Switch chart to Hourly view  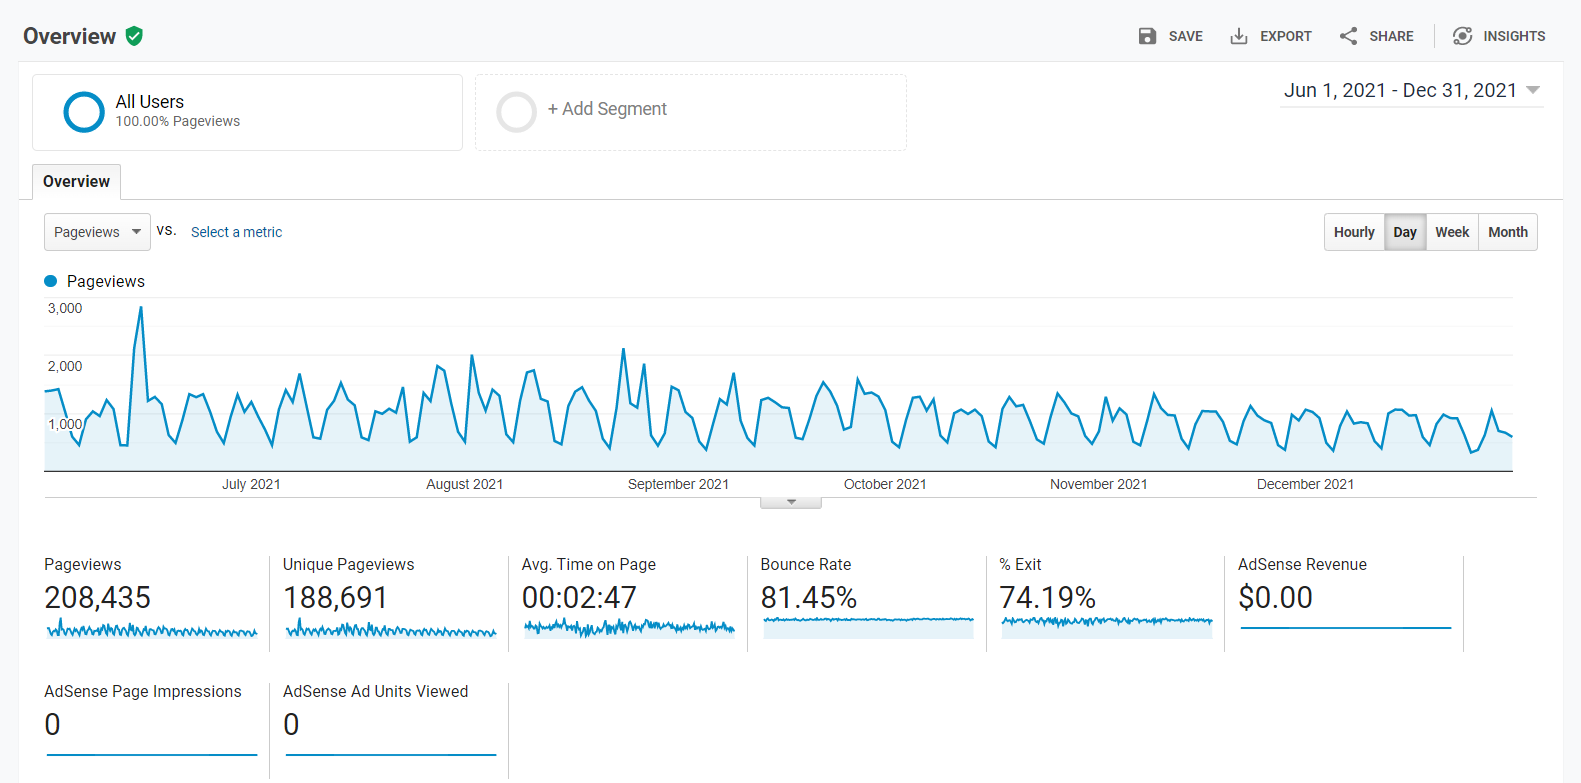1354,232
